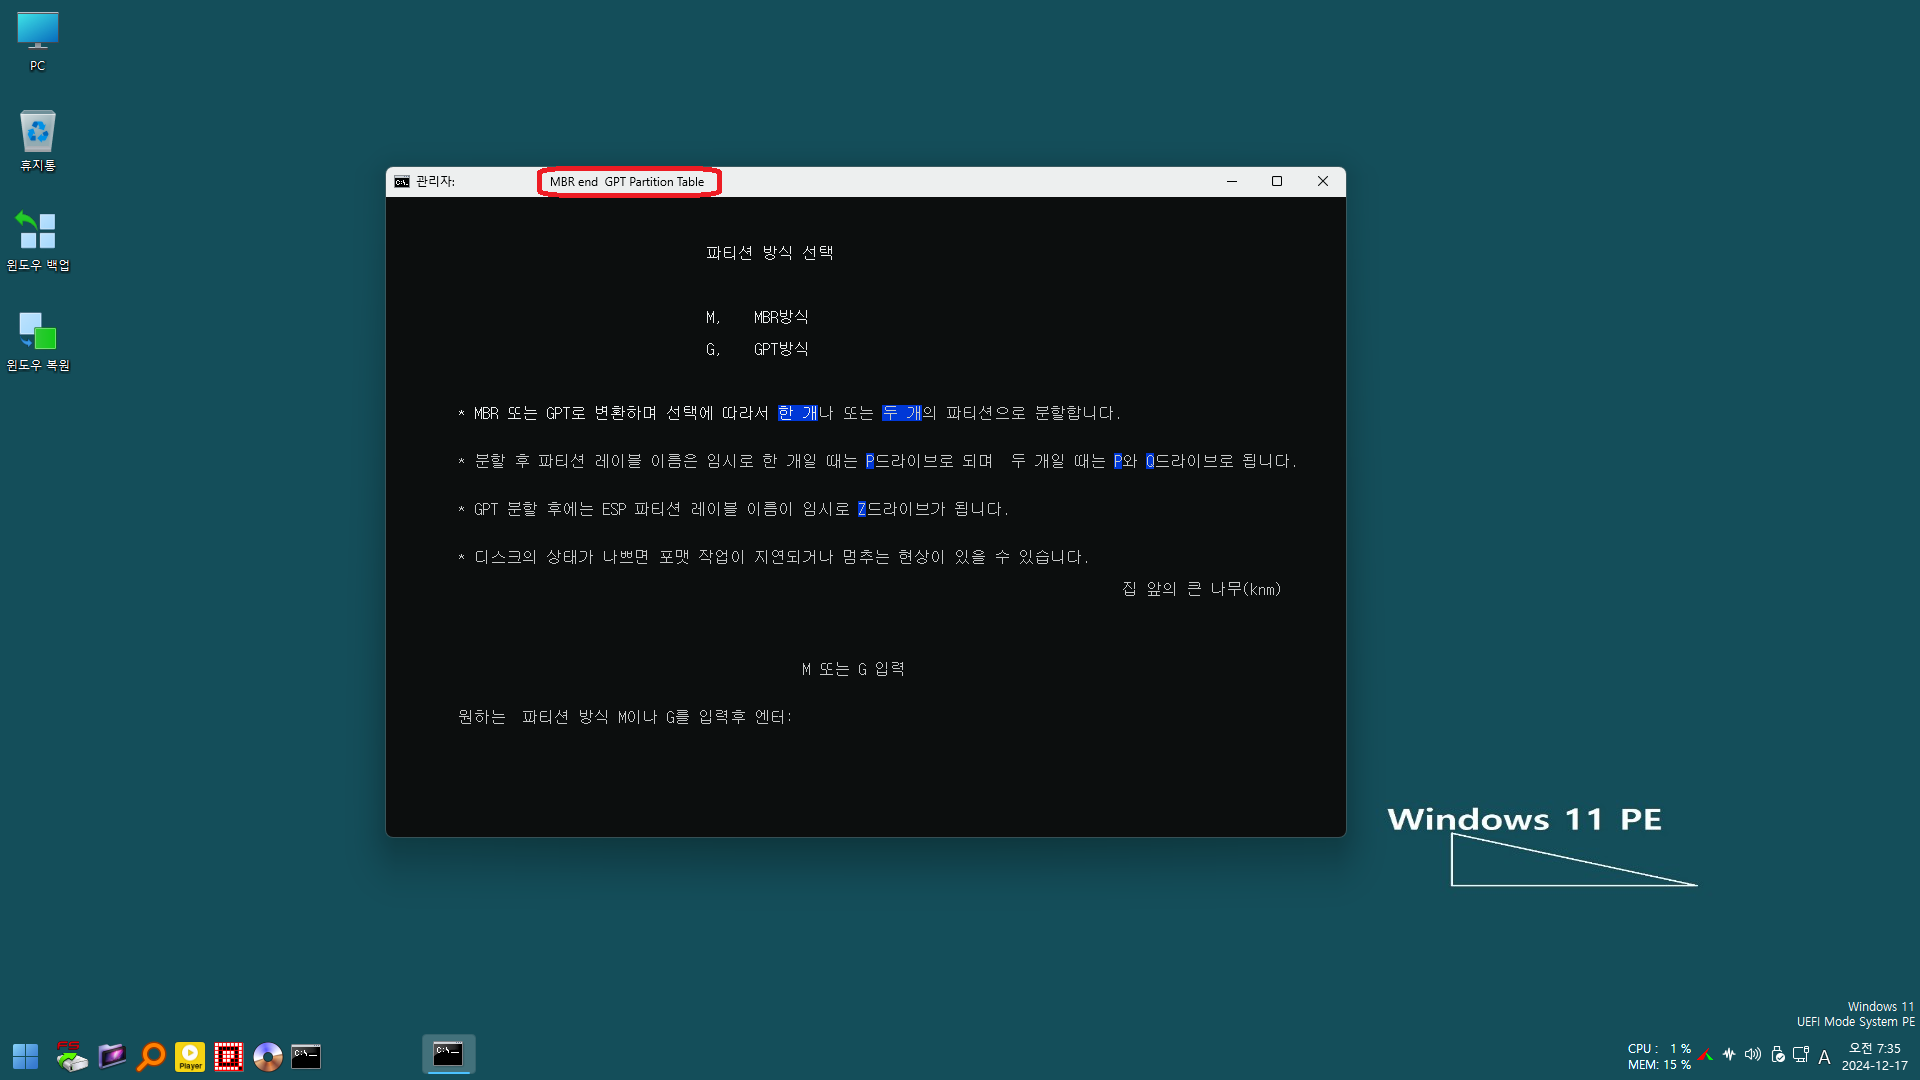Viewport: 1920px width, 1080px height.
Task: Click the safely remove USB tray icon
Action: [x=1777, y=1054]
